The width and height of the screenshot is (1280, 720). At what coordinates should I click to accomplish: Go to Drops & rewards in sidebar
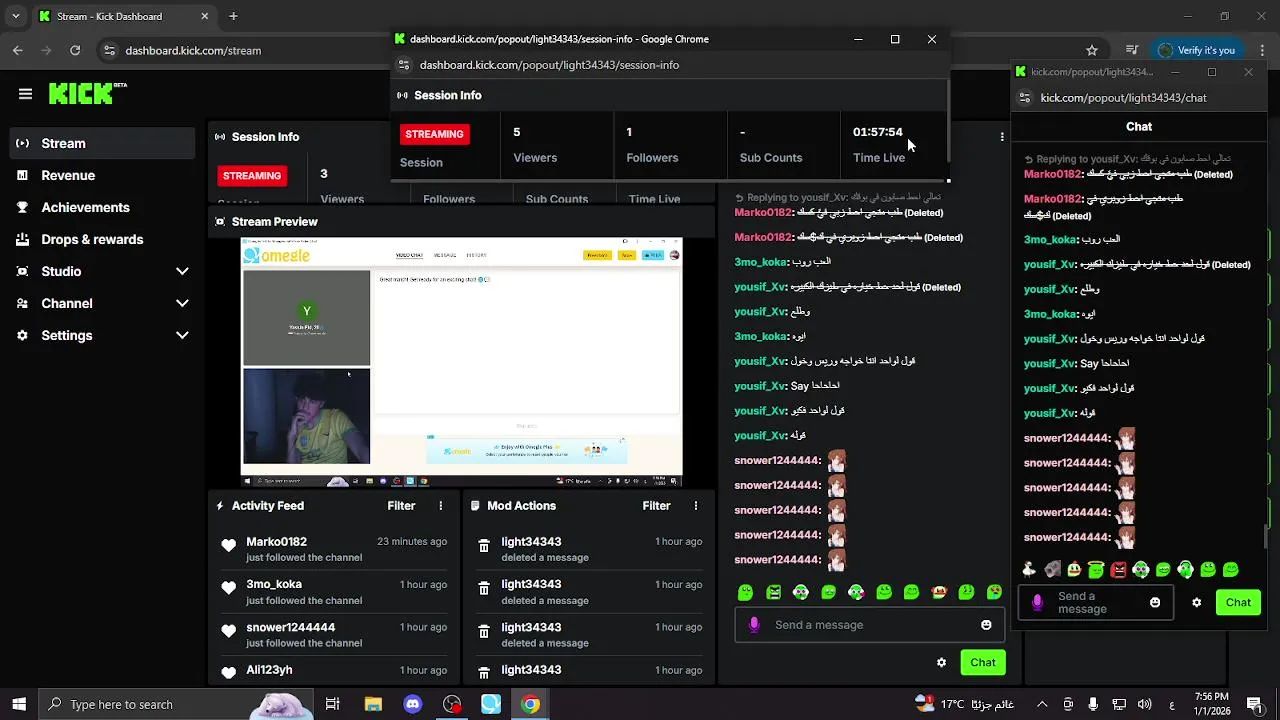tap(104, 239)
